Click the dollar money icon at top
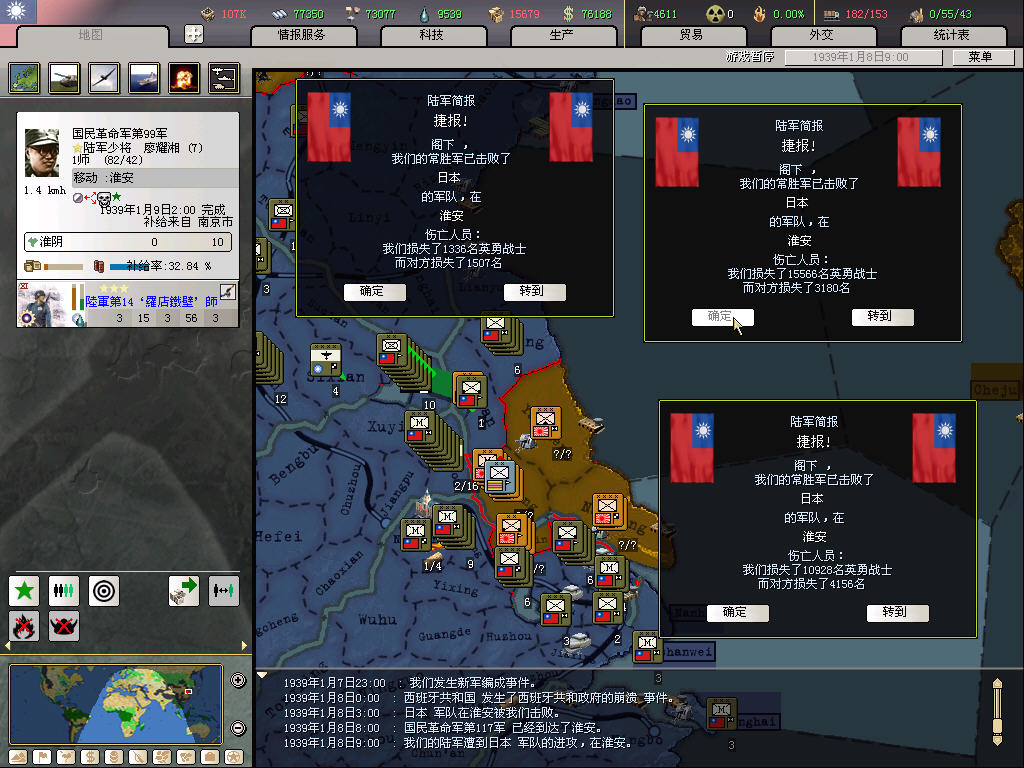Viewport: 1024px width, 768px height. click(568, 14)
